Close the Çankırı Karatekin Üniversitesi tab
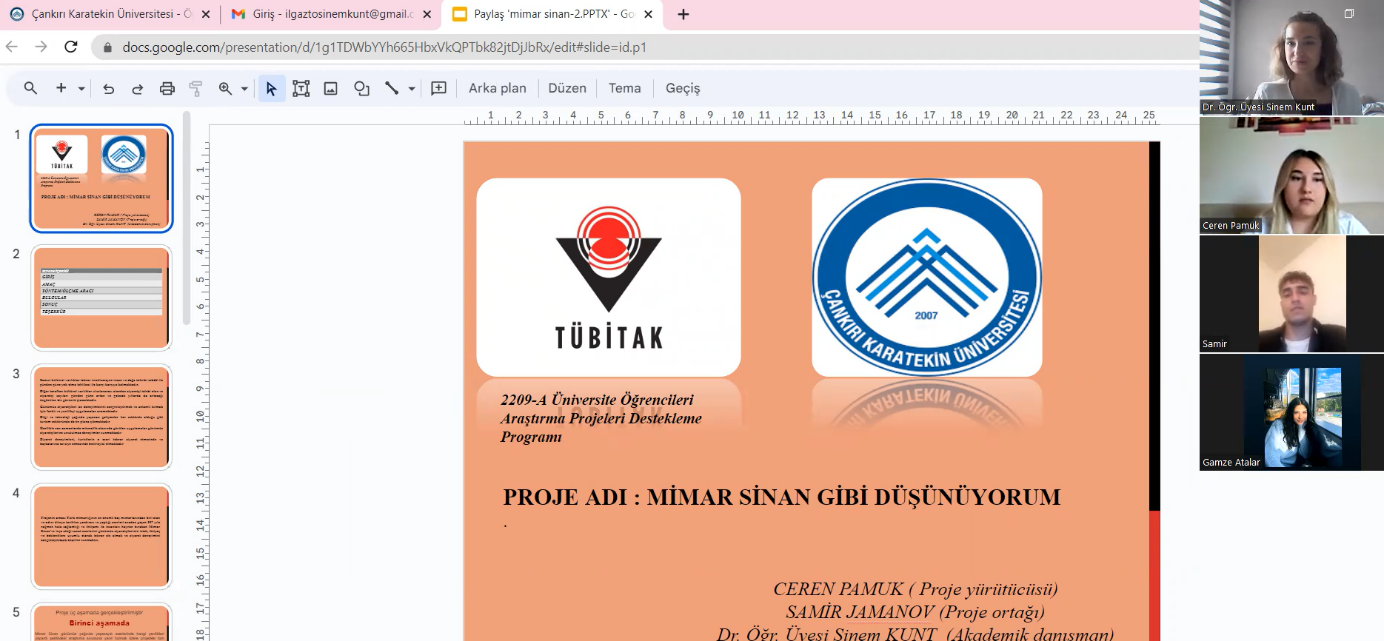The height and width of the screenshot is (641, 1384). [x=206, y=15]
